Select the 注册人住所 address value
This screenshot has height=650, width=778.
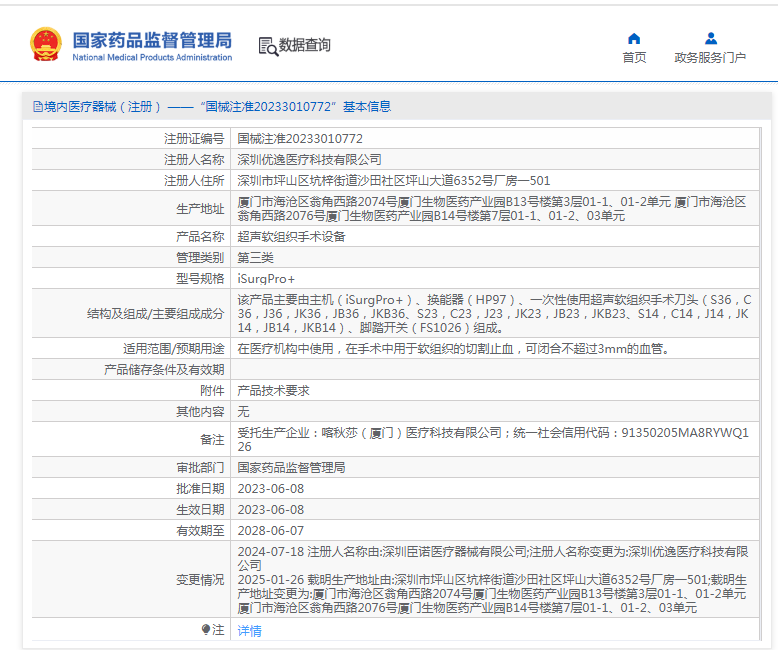pos(393,181)
